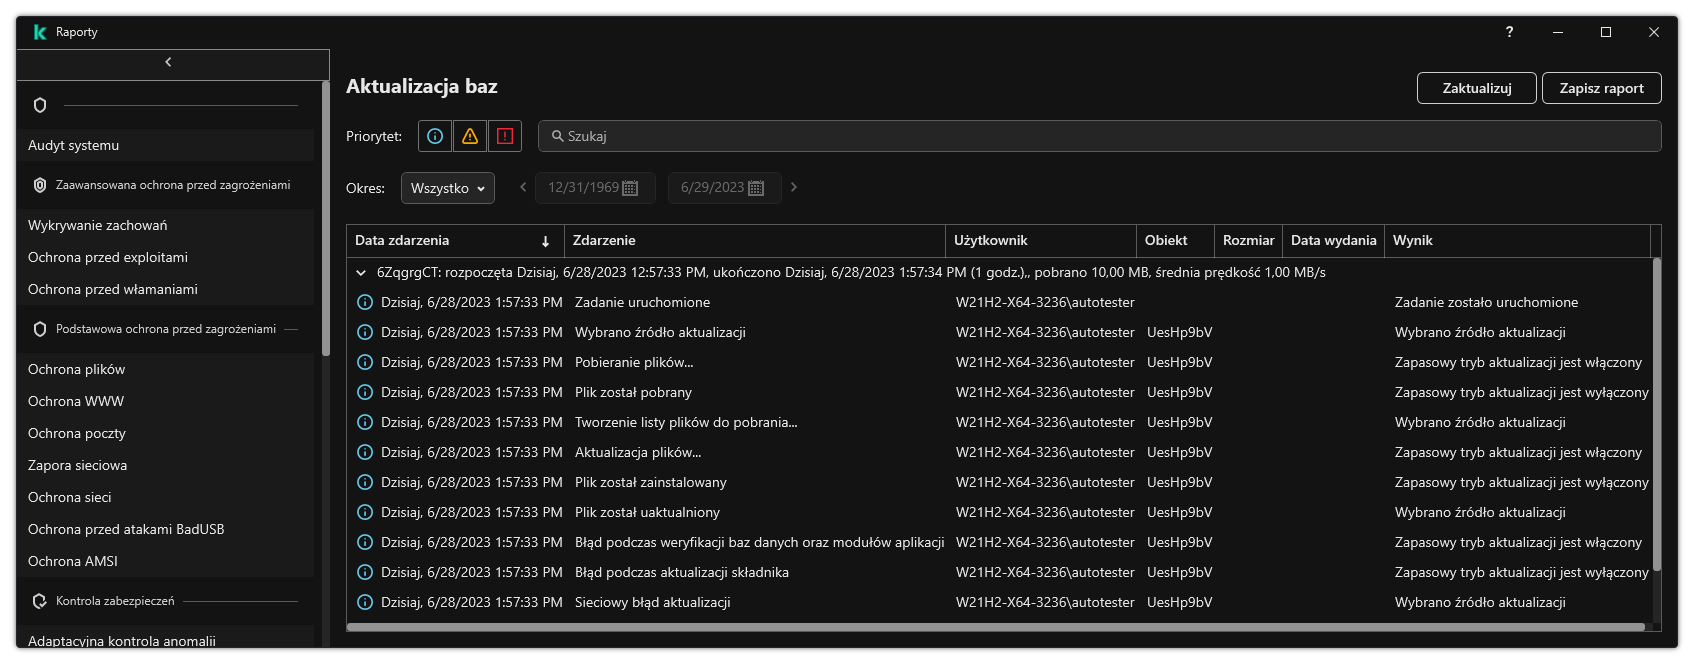
Task: Toggle the warning priority filter icon
Action: (x=470, y=136)
